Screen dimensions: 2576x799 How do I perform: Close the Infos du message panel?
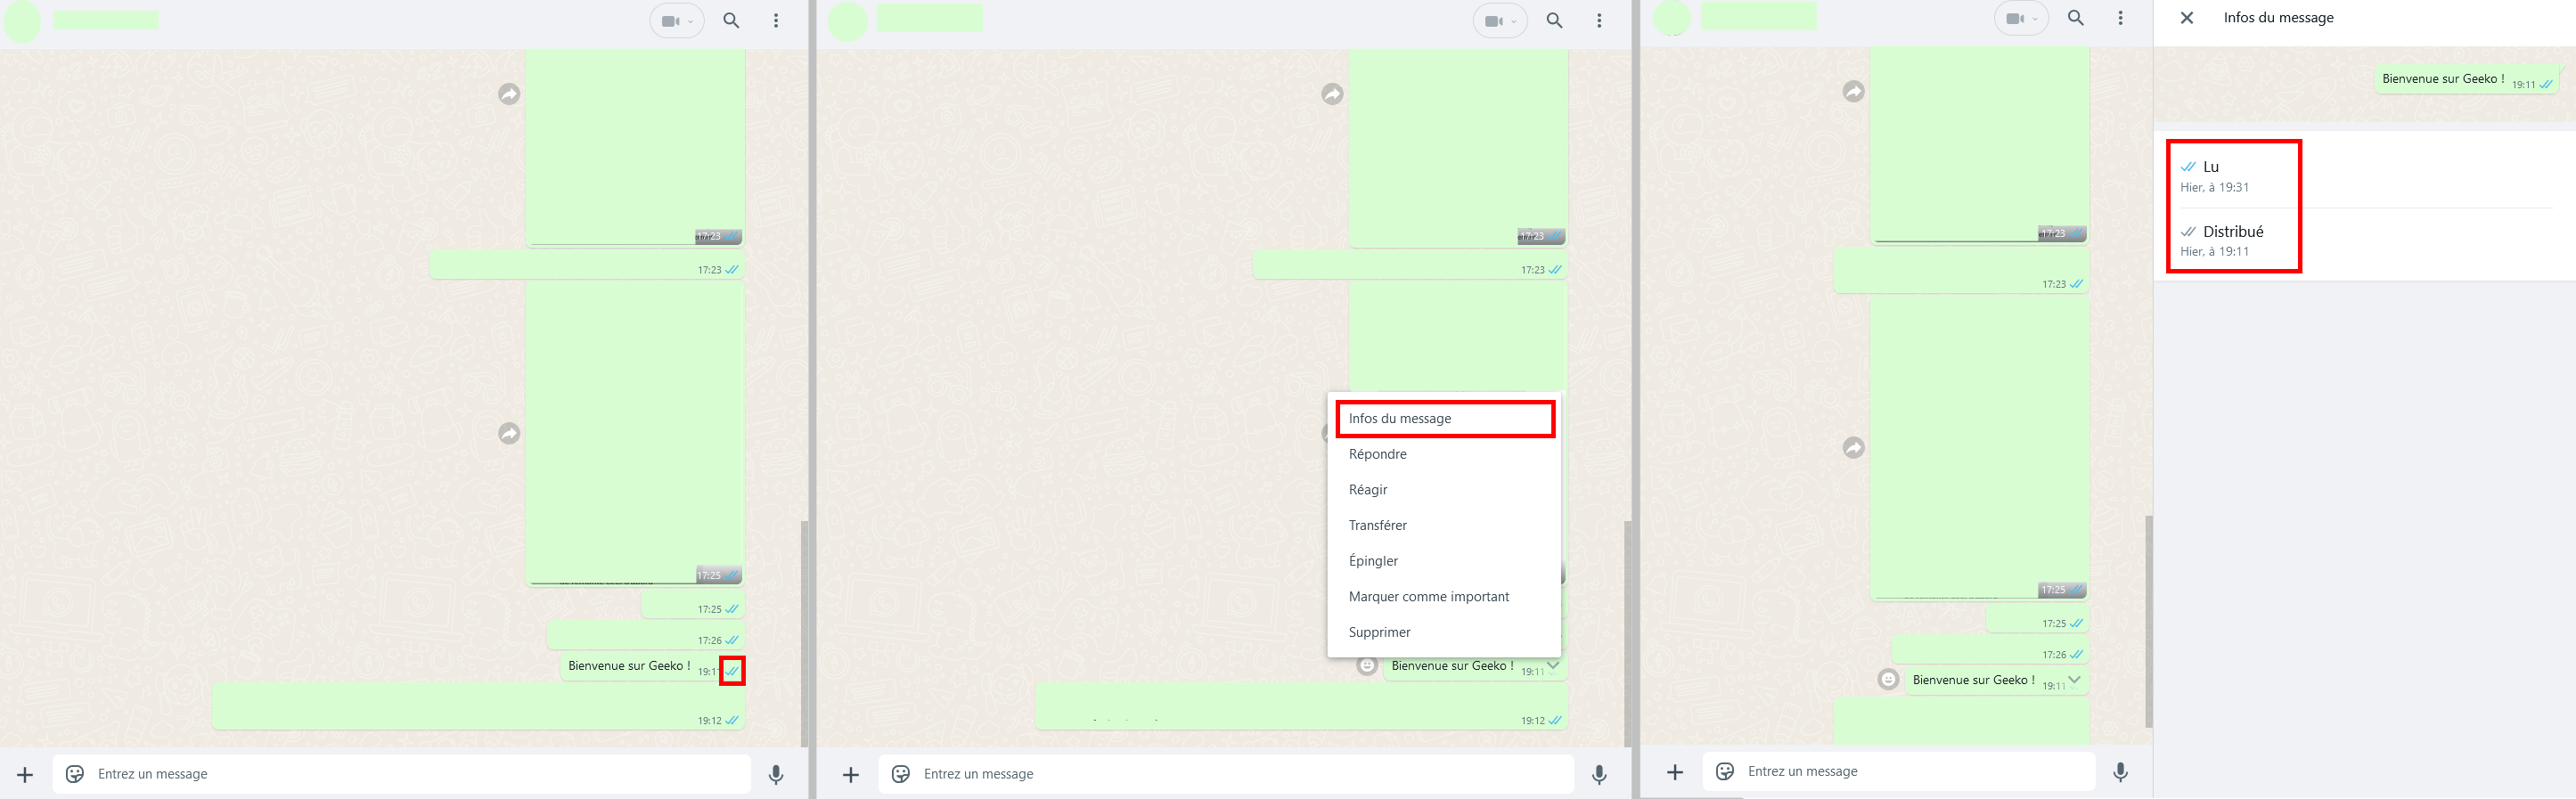pyautogui.click(x=2187, y=18)
